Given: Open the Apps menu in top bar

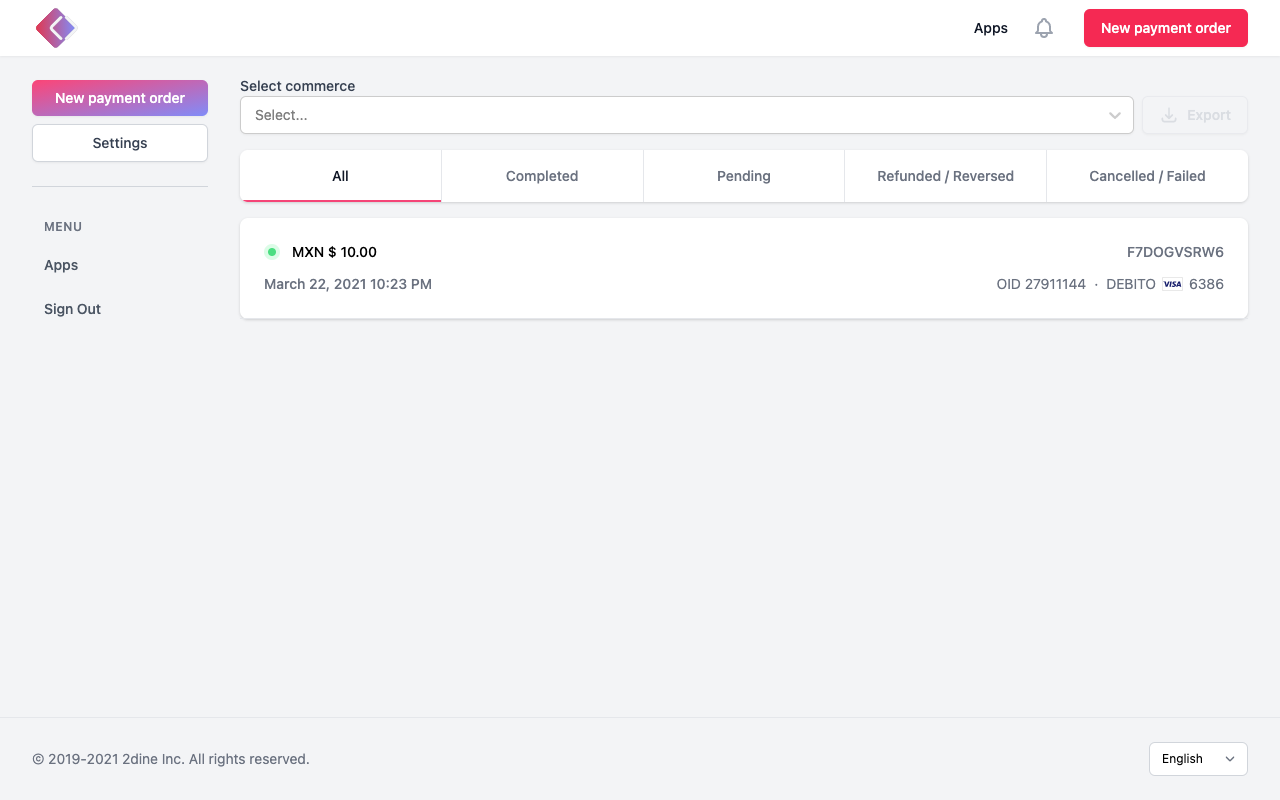Looking at the screenshot, I should (x=990, y=28).
